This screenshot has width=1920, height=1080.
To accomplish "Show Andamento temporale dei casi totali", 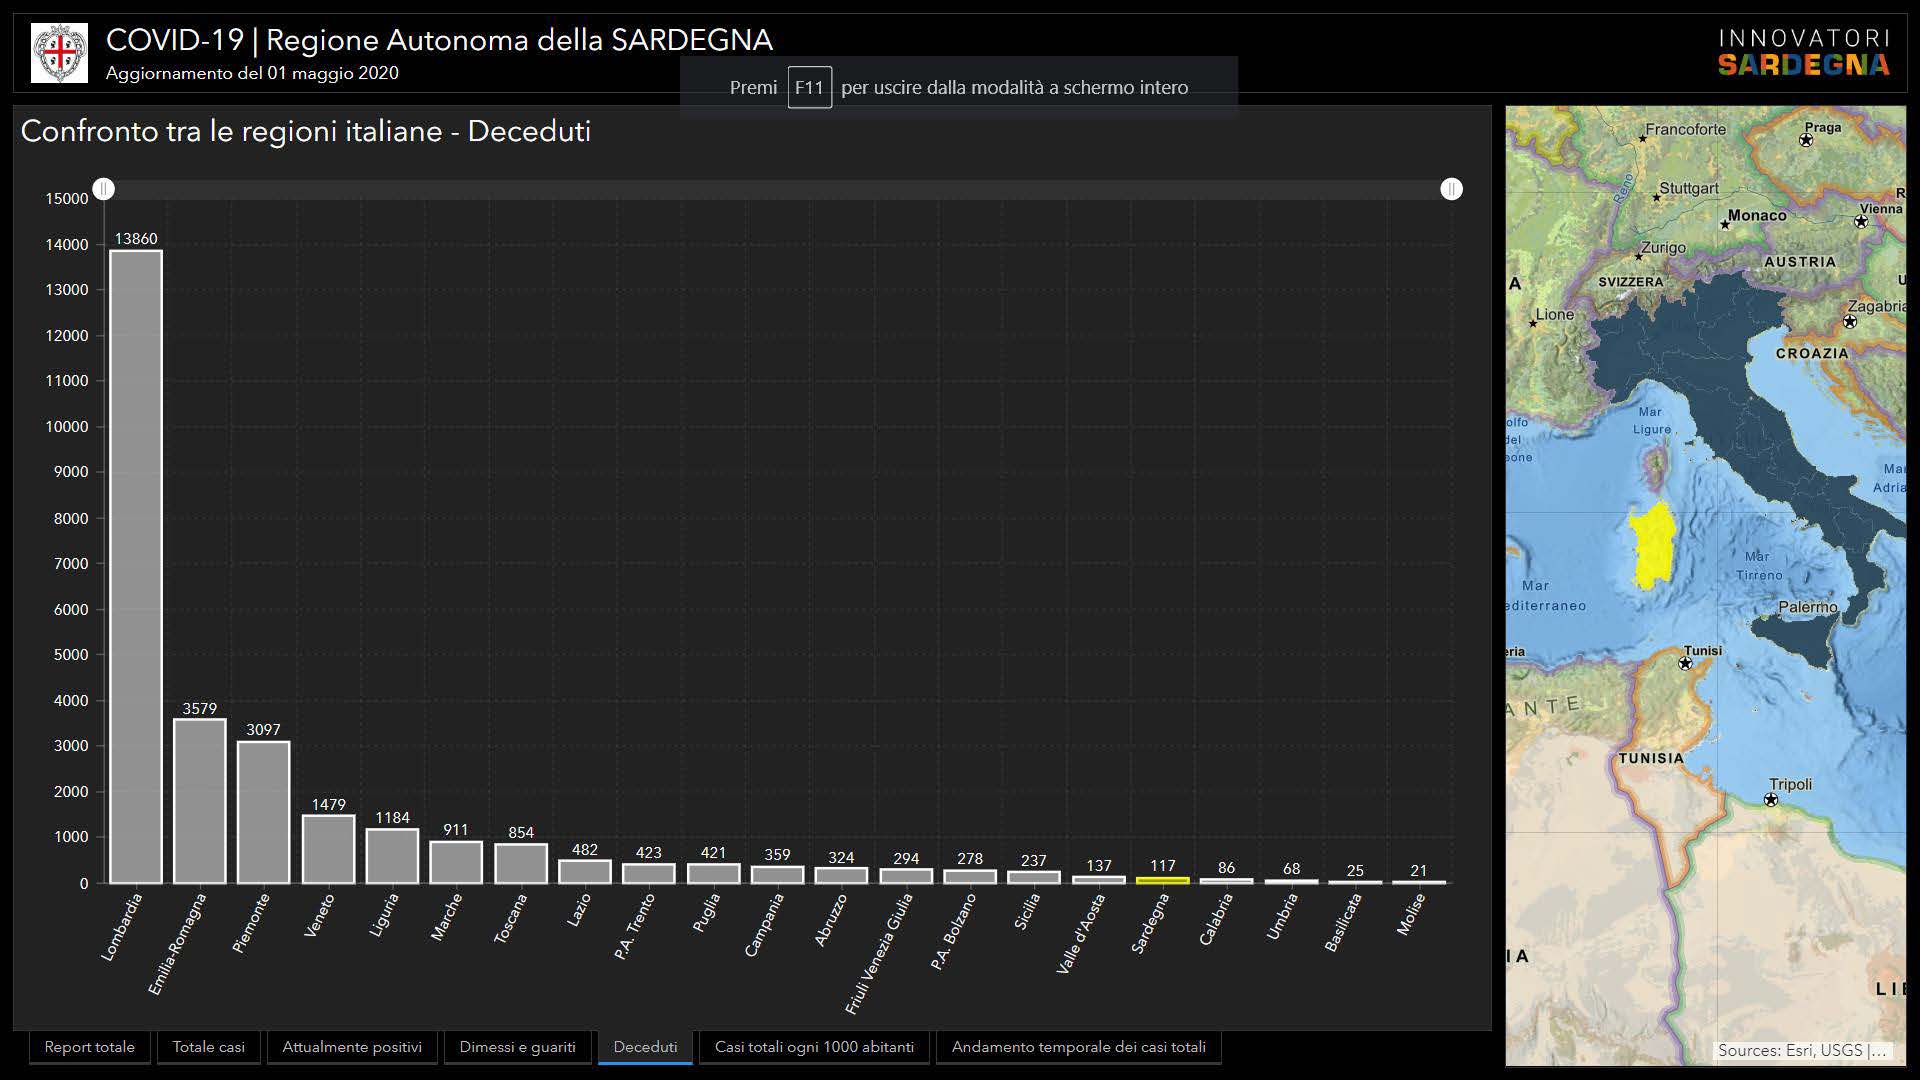I will tap(1078, 1047).
